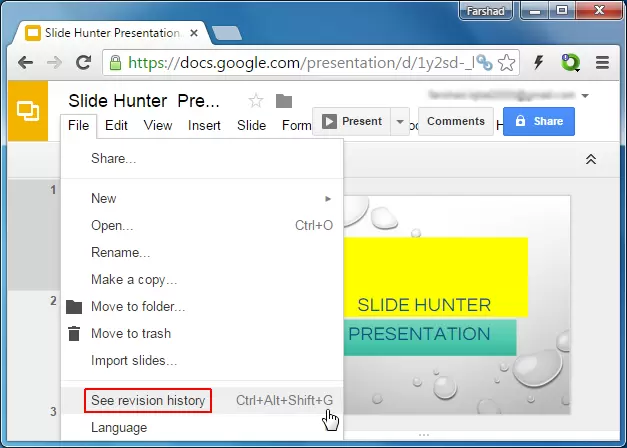Click the browser forward arrow
The image size is (627, 448).
(x=54, y=62)
